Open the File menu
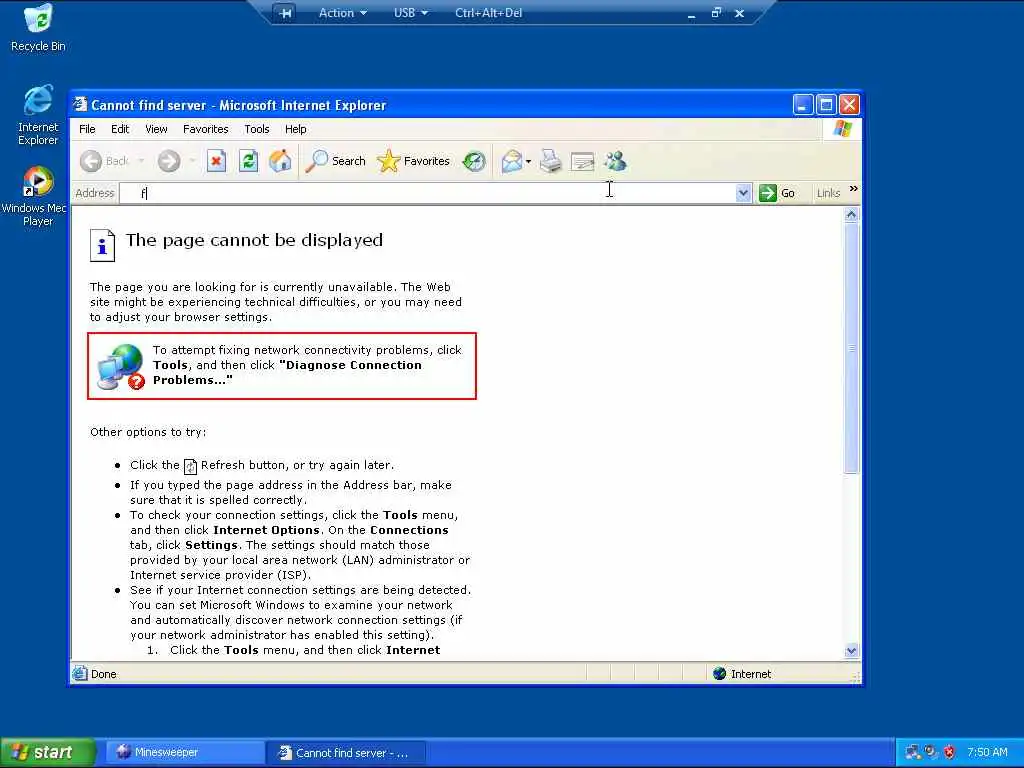The height and width of the screenshot is (768, 1024). (x=87, y=129)
